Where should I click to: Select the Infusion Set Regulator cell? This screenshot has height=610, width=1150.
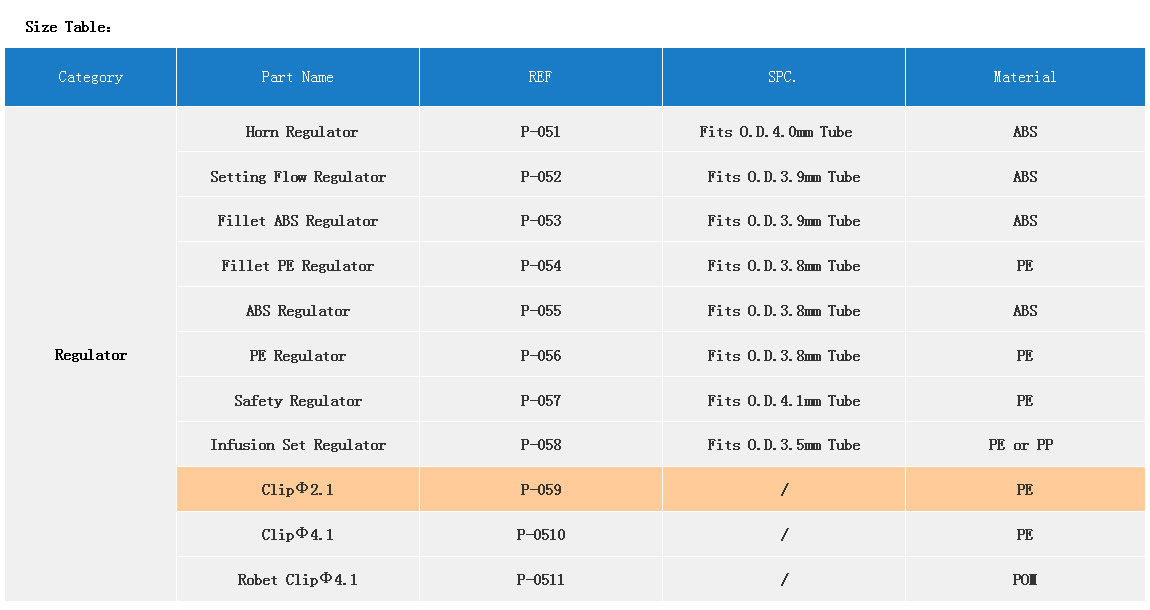coord(298,445)
